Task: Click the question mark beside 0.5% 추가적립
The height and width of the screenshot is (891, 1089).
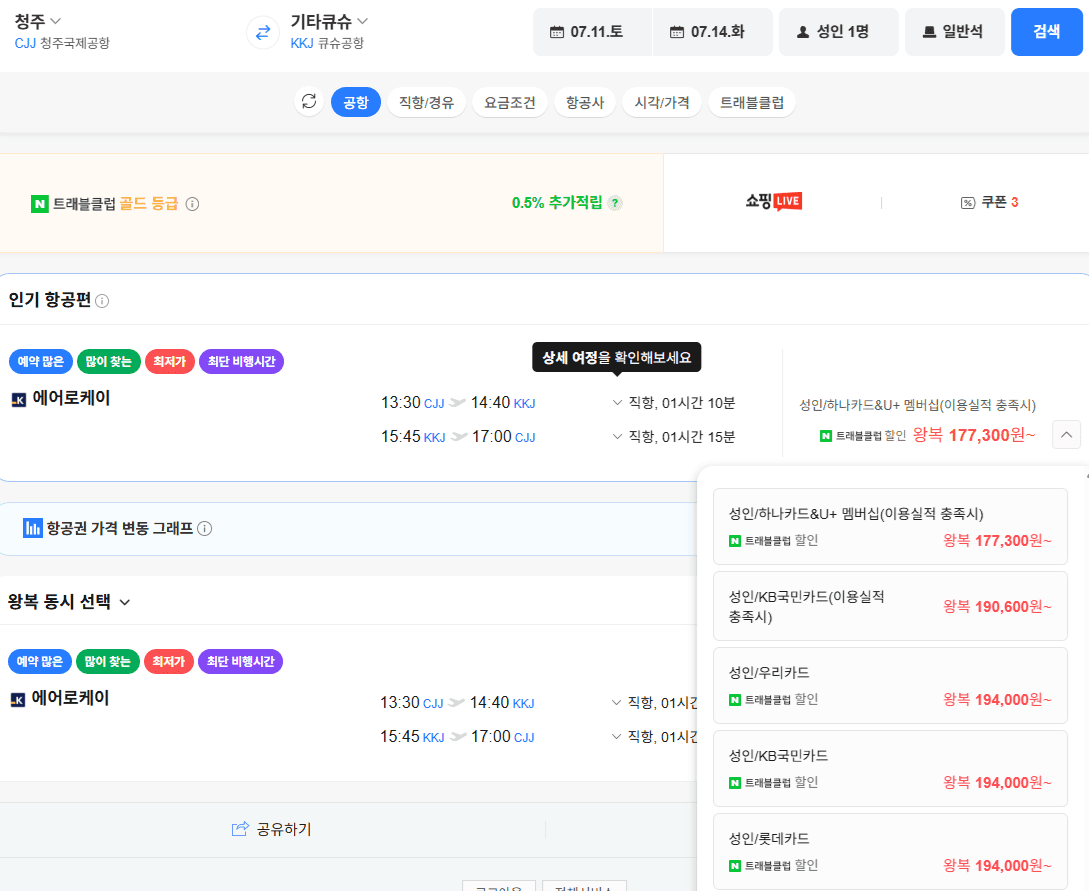Action: click(615, 203)
